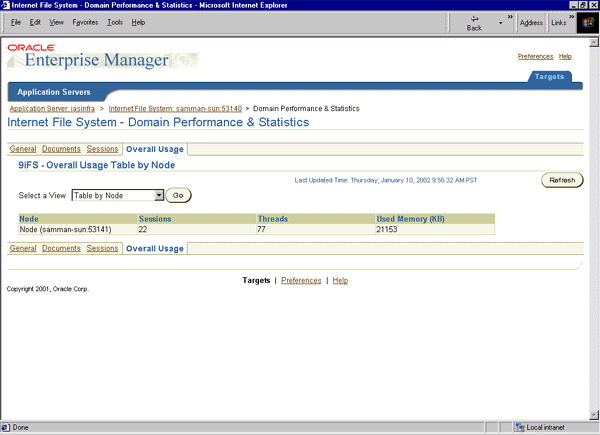This screenshot has width=600, height=435.
Task: Click the Done status page icon
Action: [6, 427]
